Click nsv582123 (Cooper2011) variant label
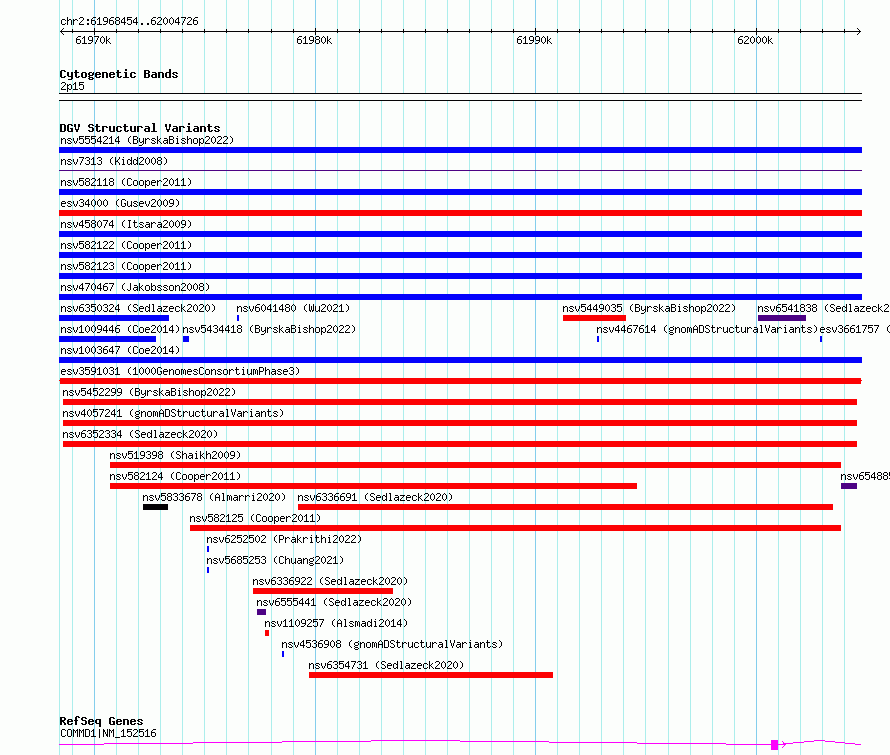 click(126, 266)
